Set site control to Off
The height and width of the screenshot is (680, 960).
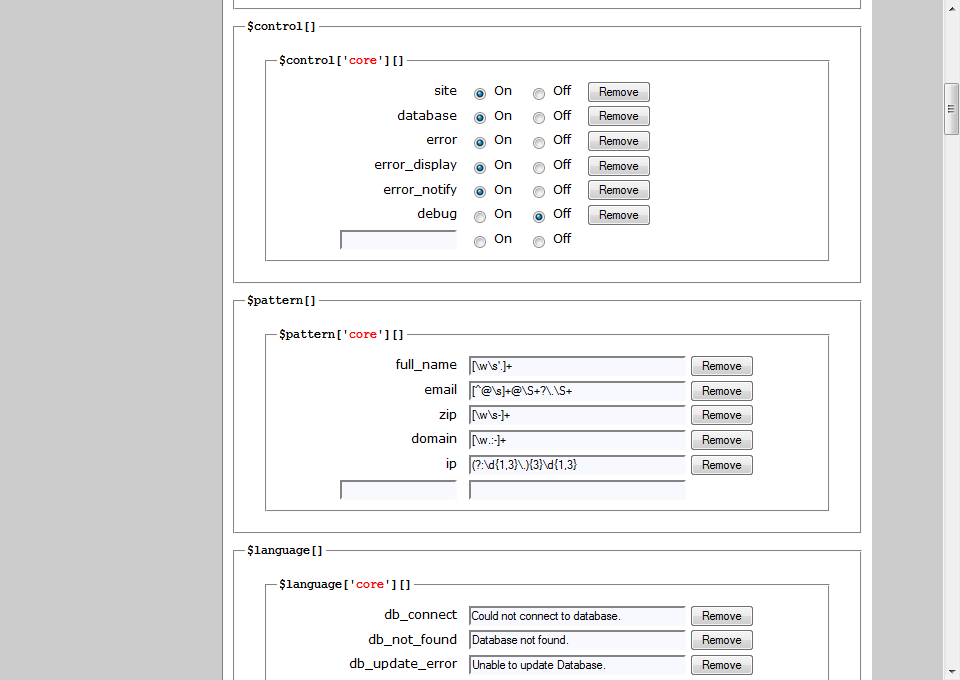[539, 93]
